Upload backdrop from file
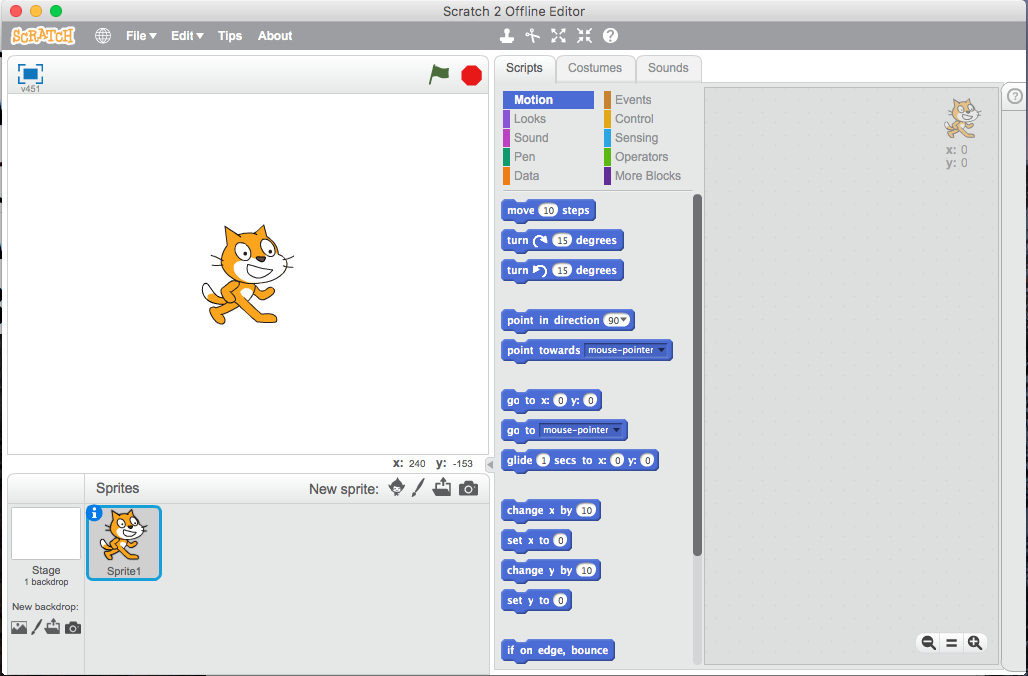 tap(52, 627)
